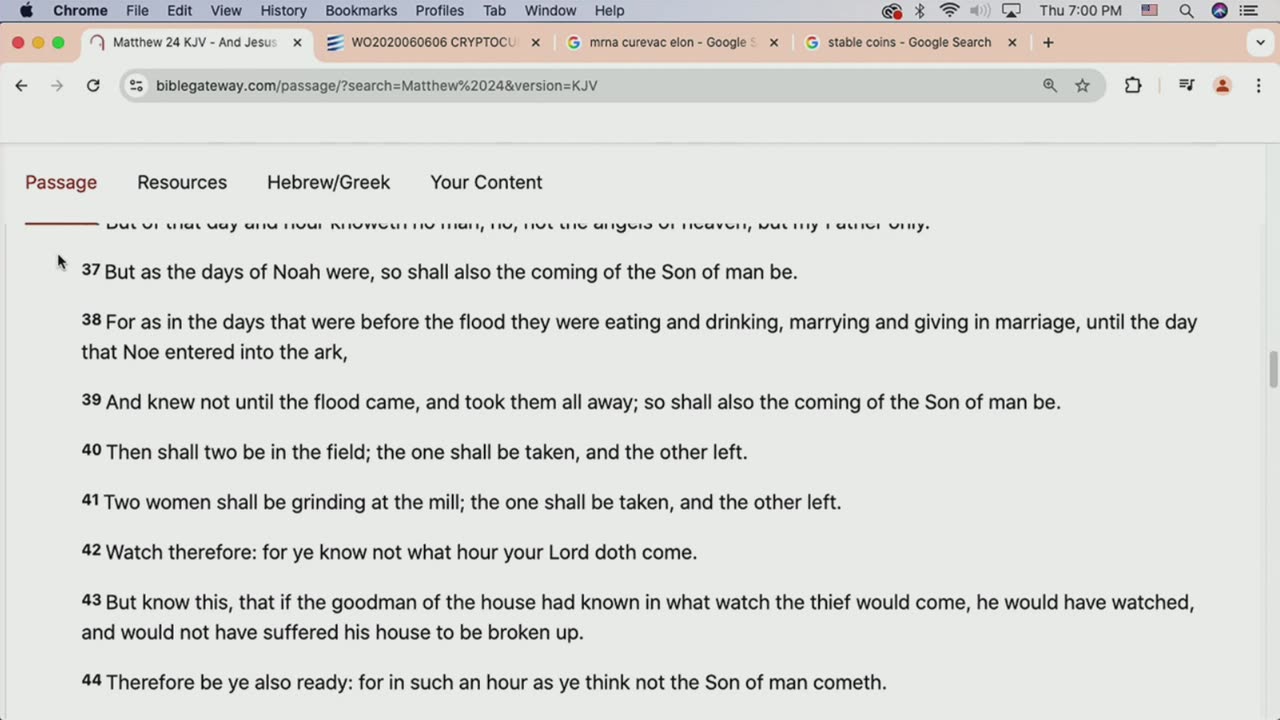Click the Thu 7:00 PM clock
The width and height of the screenshot is (1280, 720).
(x=1080, y=11)
